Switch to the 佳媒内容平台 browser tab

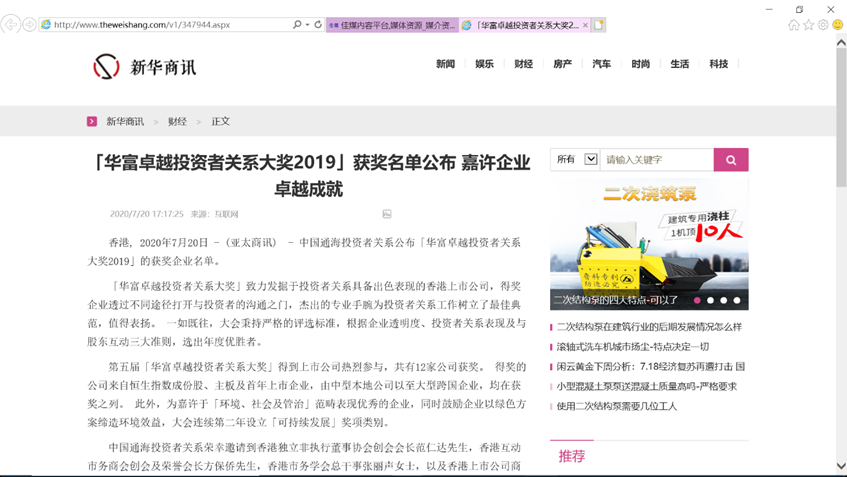(392, 25)
